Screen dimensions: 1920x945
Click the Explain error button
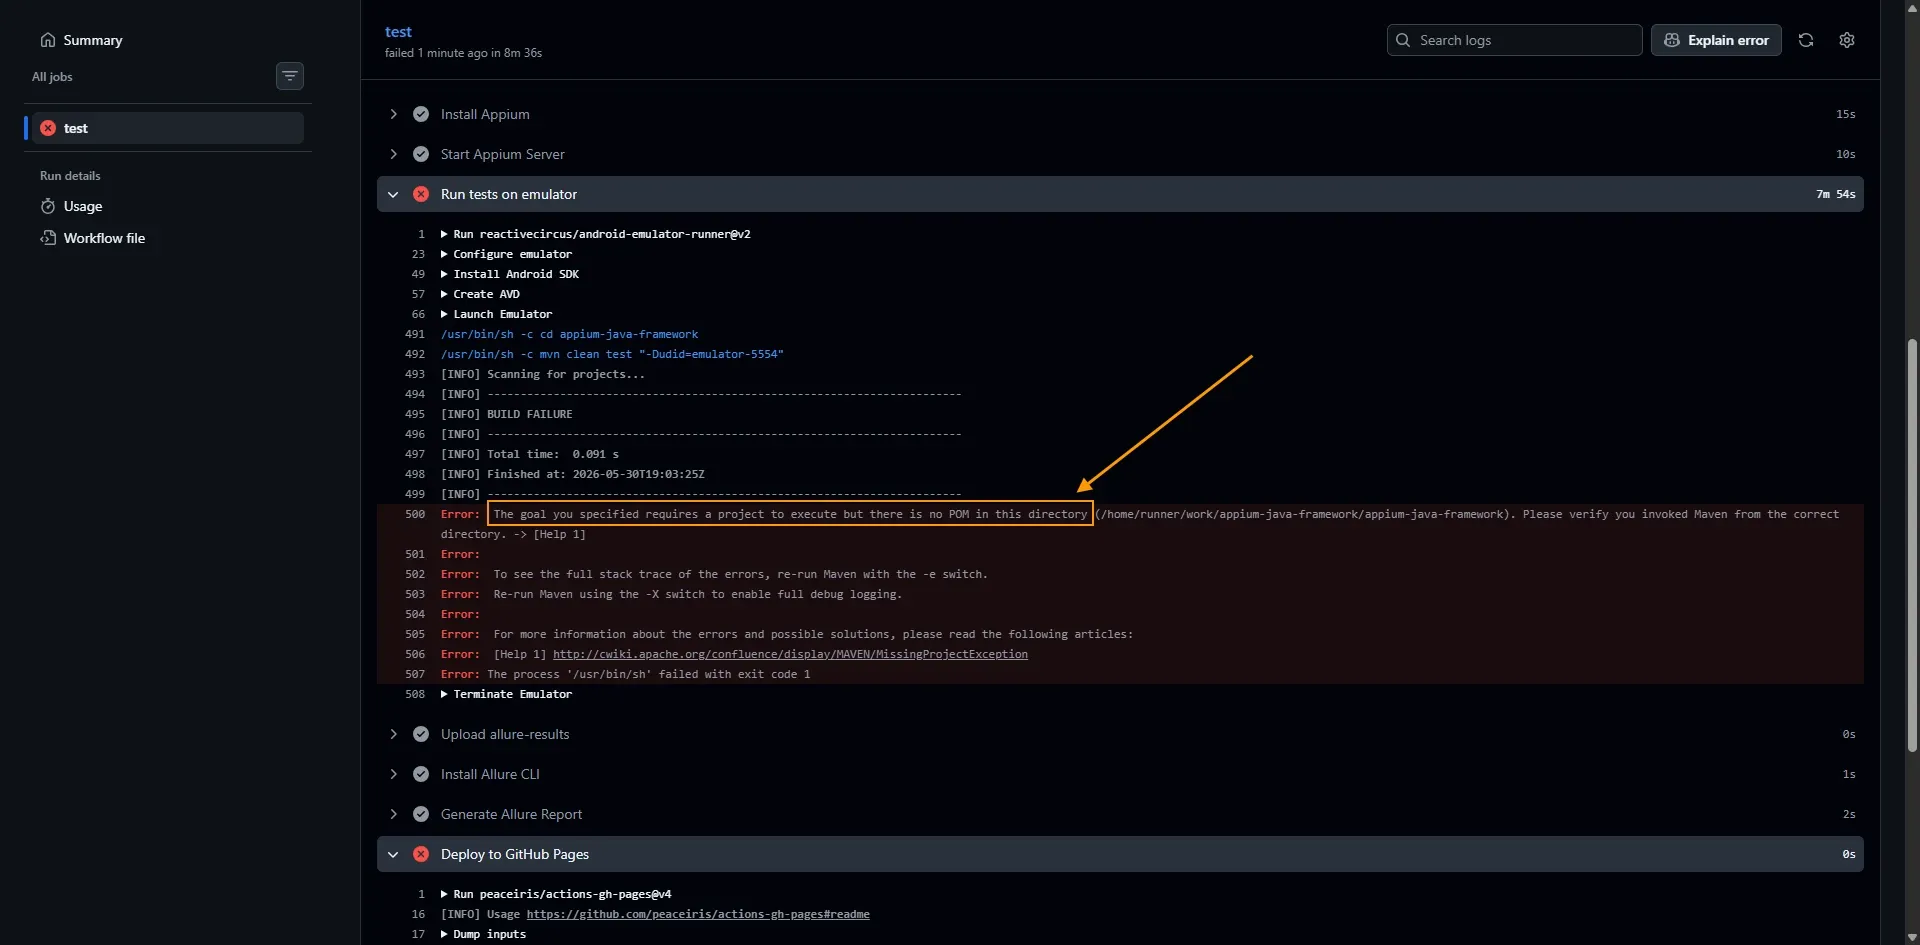point(1716,40)
